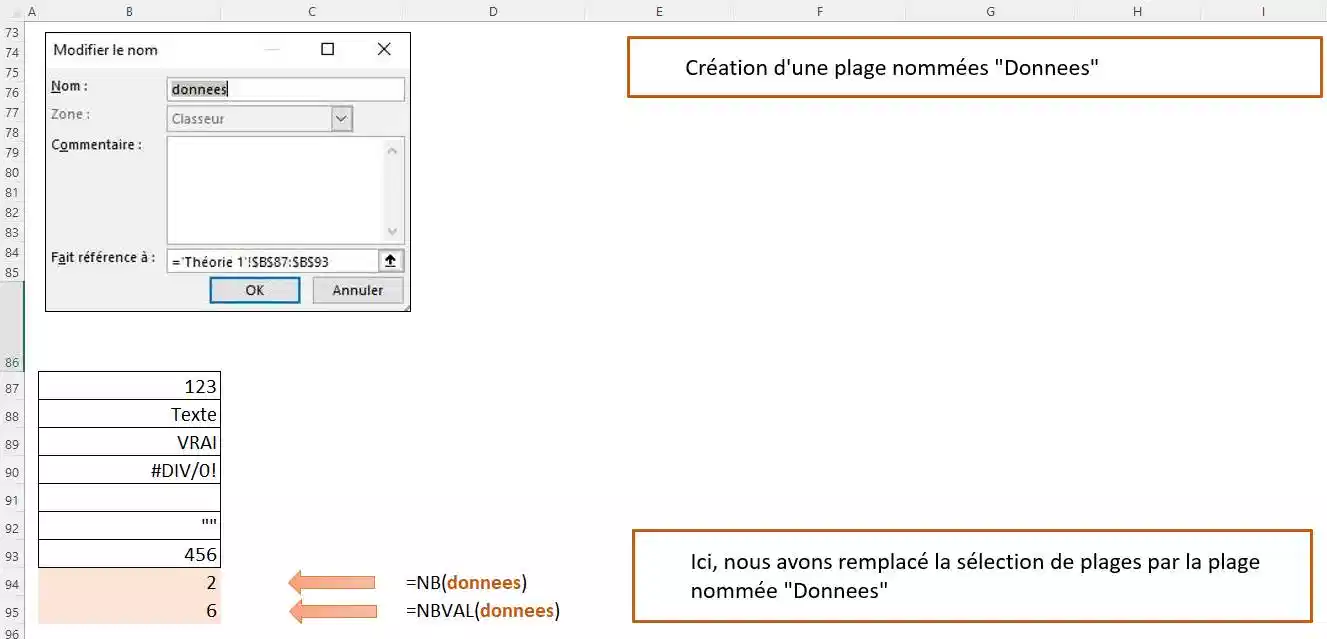The height and width of the screenshot is (639, 1327).
Task: Select cell containing 456
Action: [129, 554]
